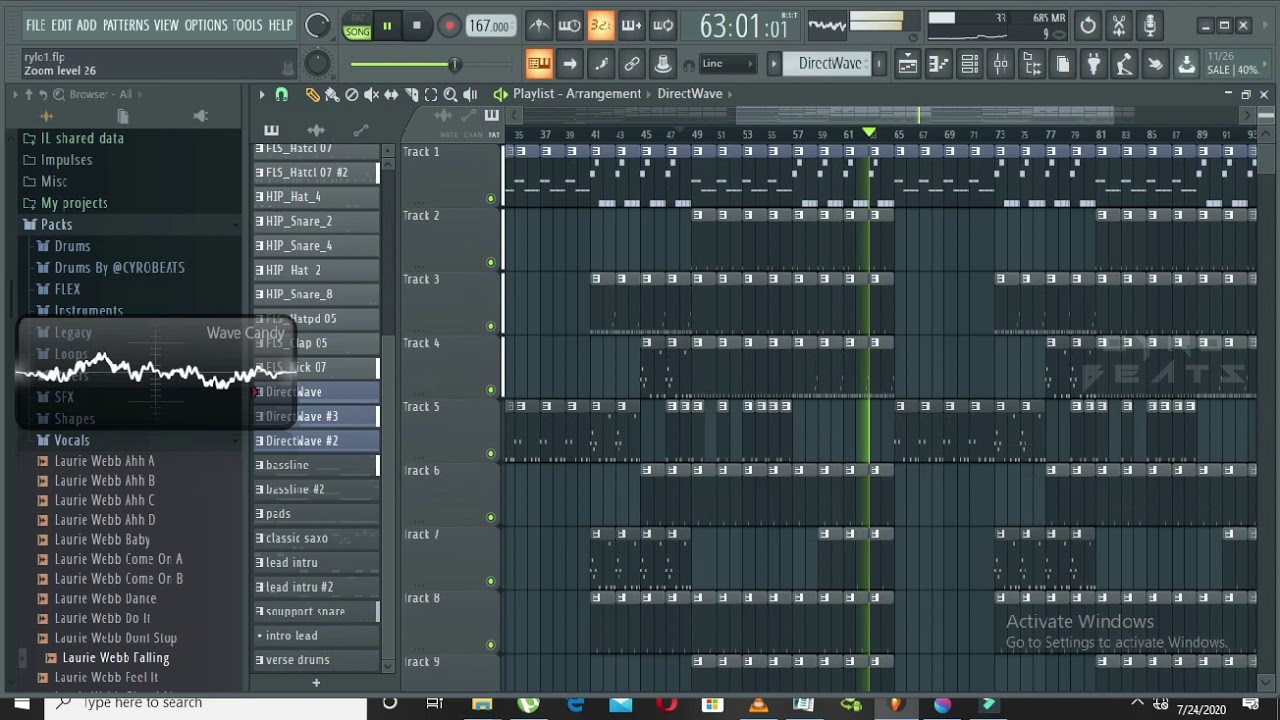
Task: Open the Line snap dropdown
Action: pyautogui.click(x=728, y=65)
